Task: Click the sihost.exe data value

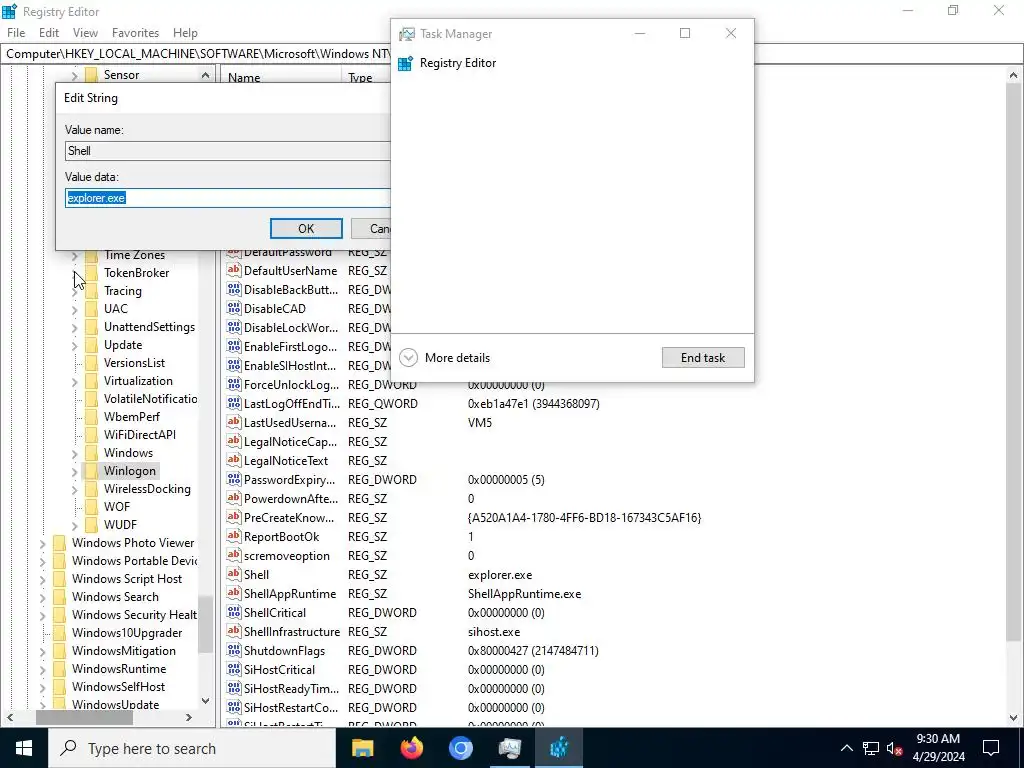Action: [x=494, y=632]
